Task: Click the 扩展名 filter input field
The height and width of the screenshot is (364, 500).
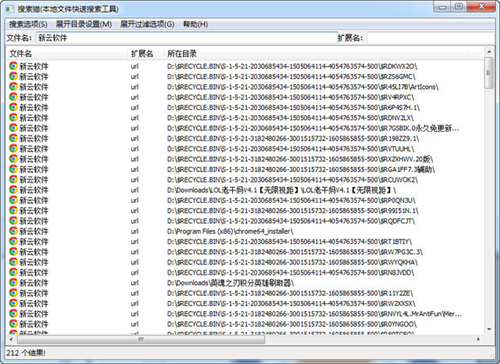Action: (430, 38)
